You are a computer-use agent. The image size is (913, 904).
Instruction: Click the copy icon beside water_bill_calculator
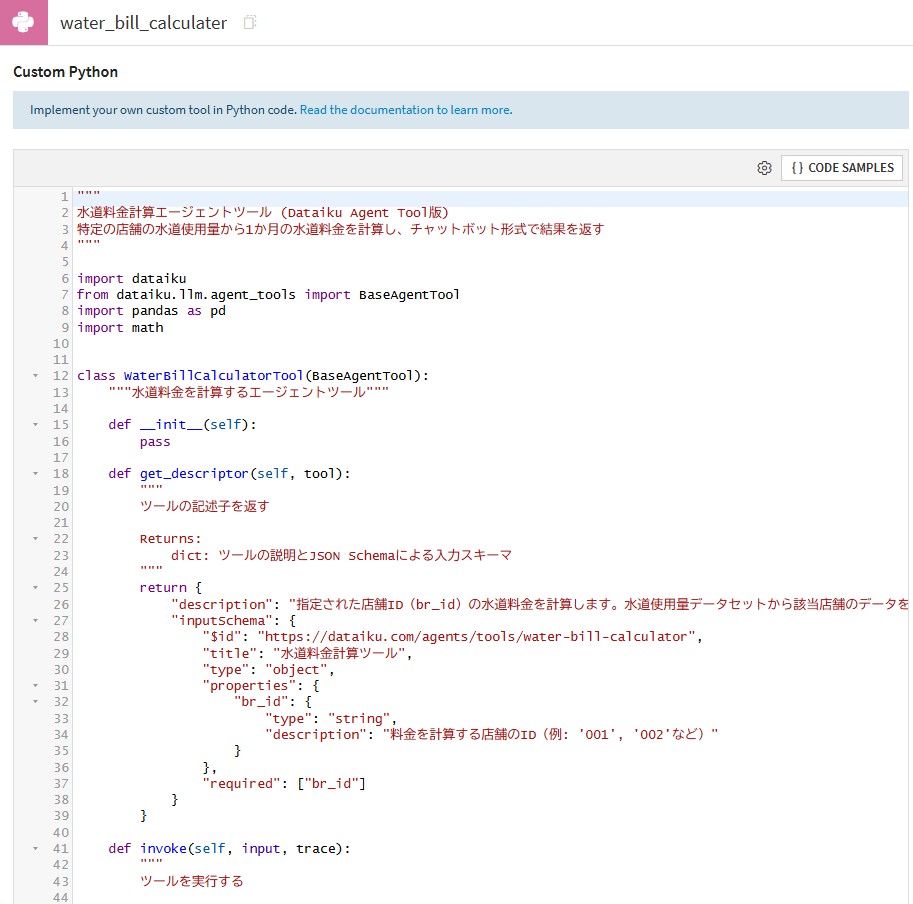point(249,22)
